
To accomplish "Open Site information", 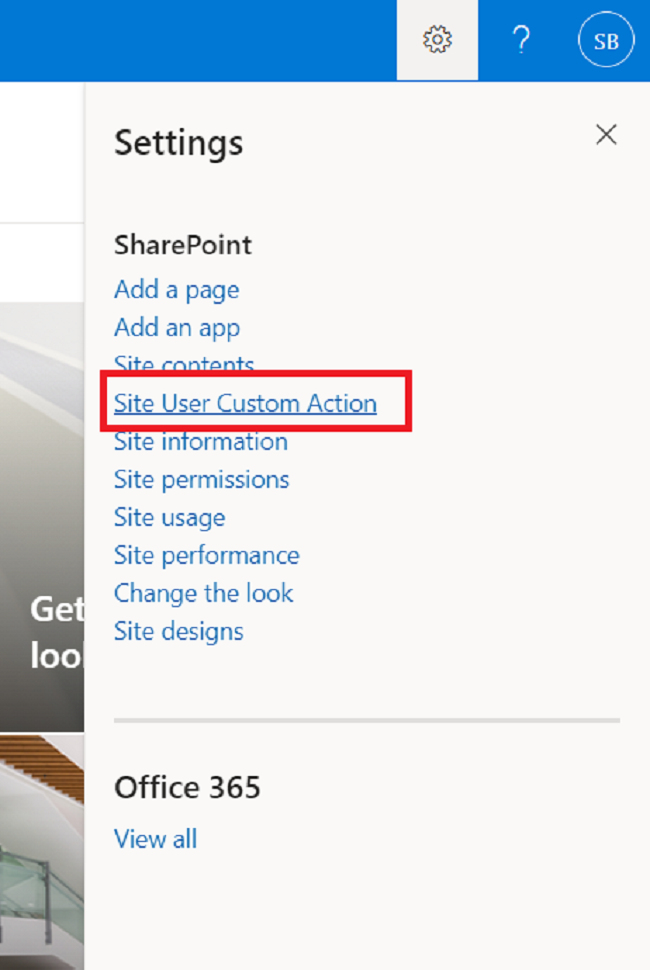I will coord(200,441).
